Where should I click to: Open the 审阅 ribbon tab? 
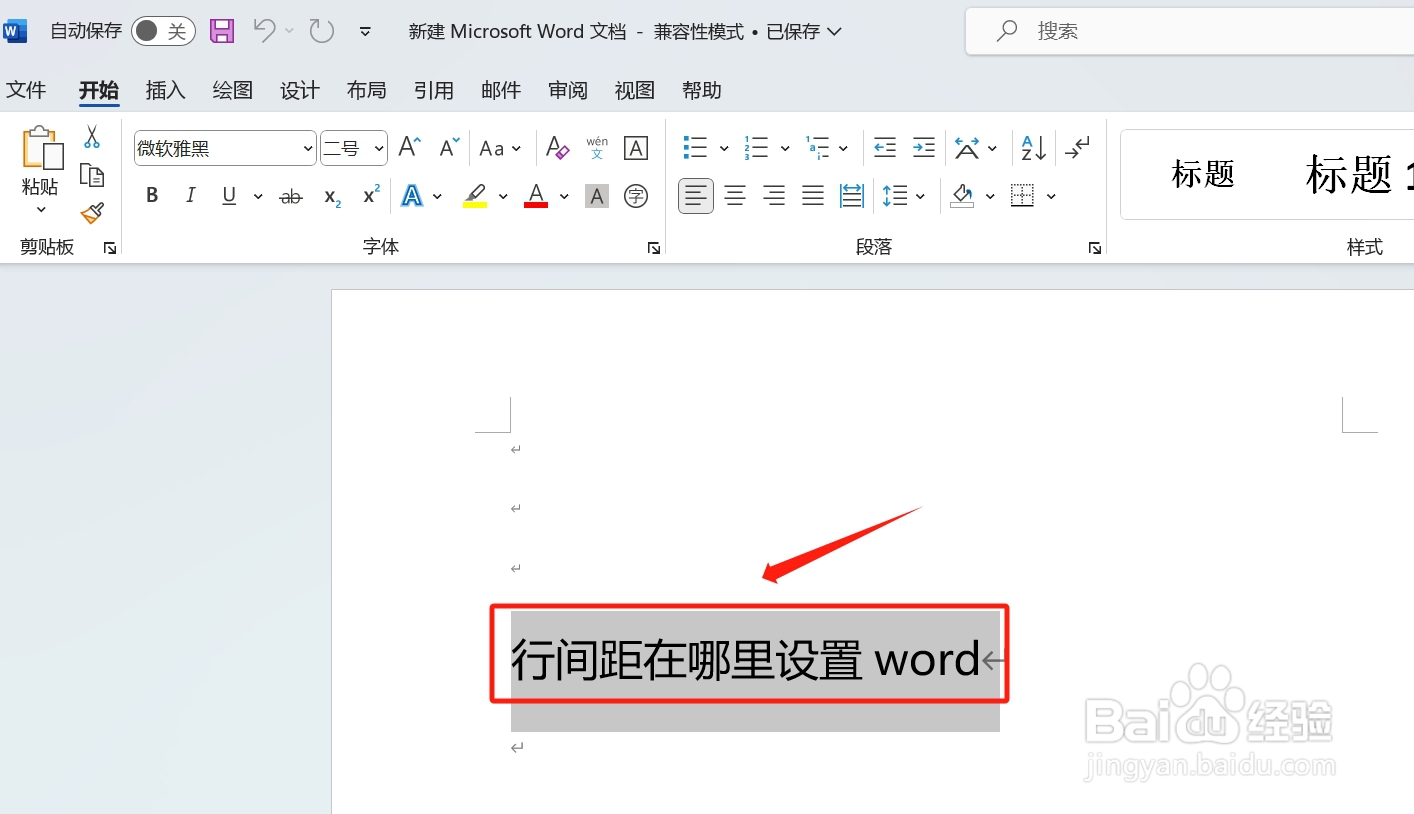567,90
